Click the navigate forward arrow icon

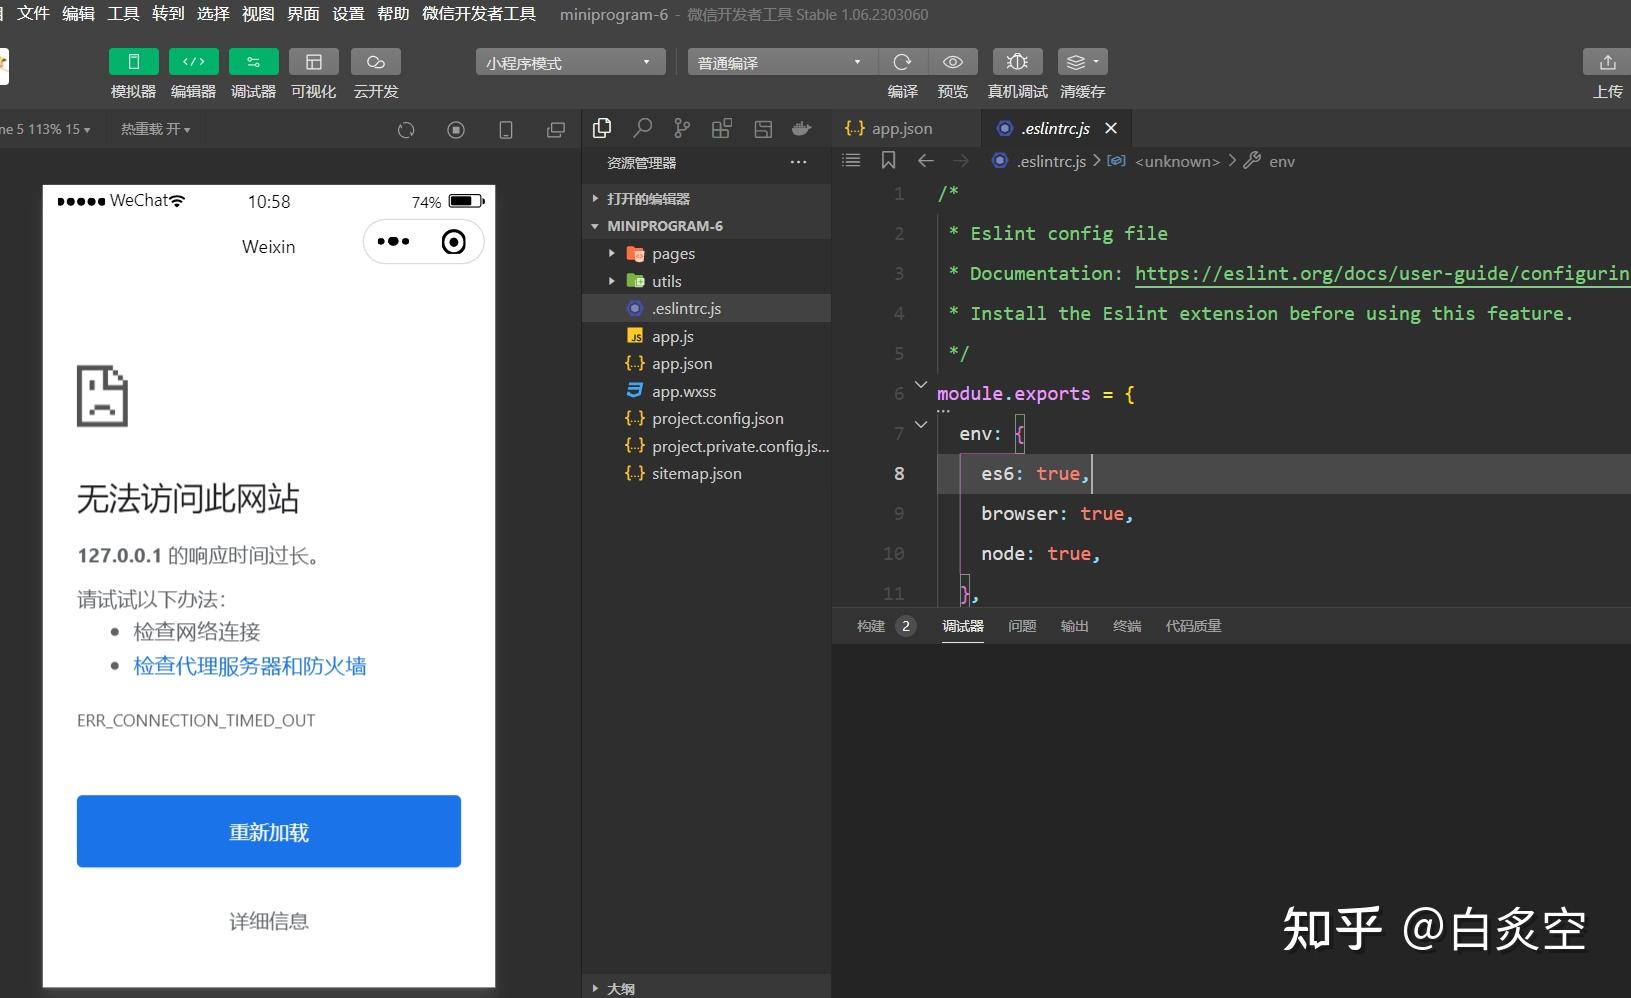(x=961, y=160)
